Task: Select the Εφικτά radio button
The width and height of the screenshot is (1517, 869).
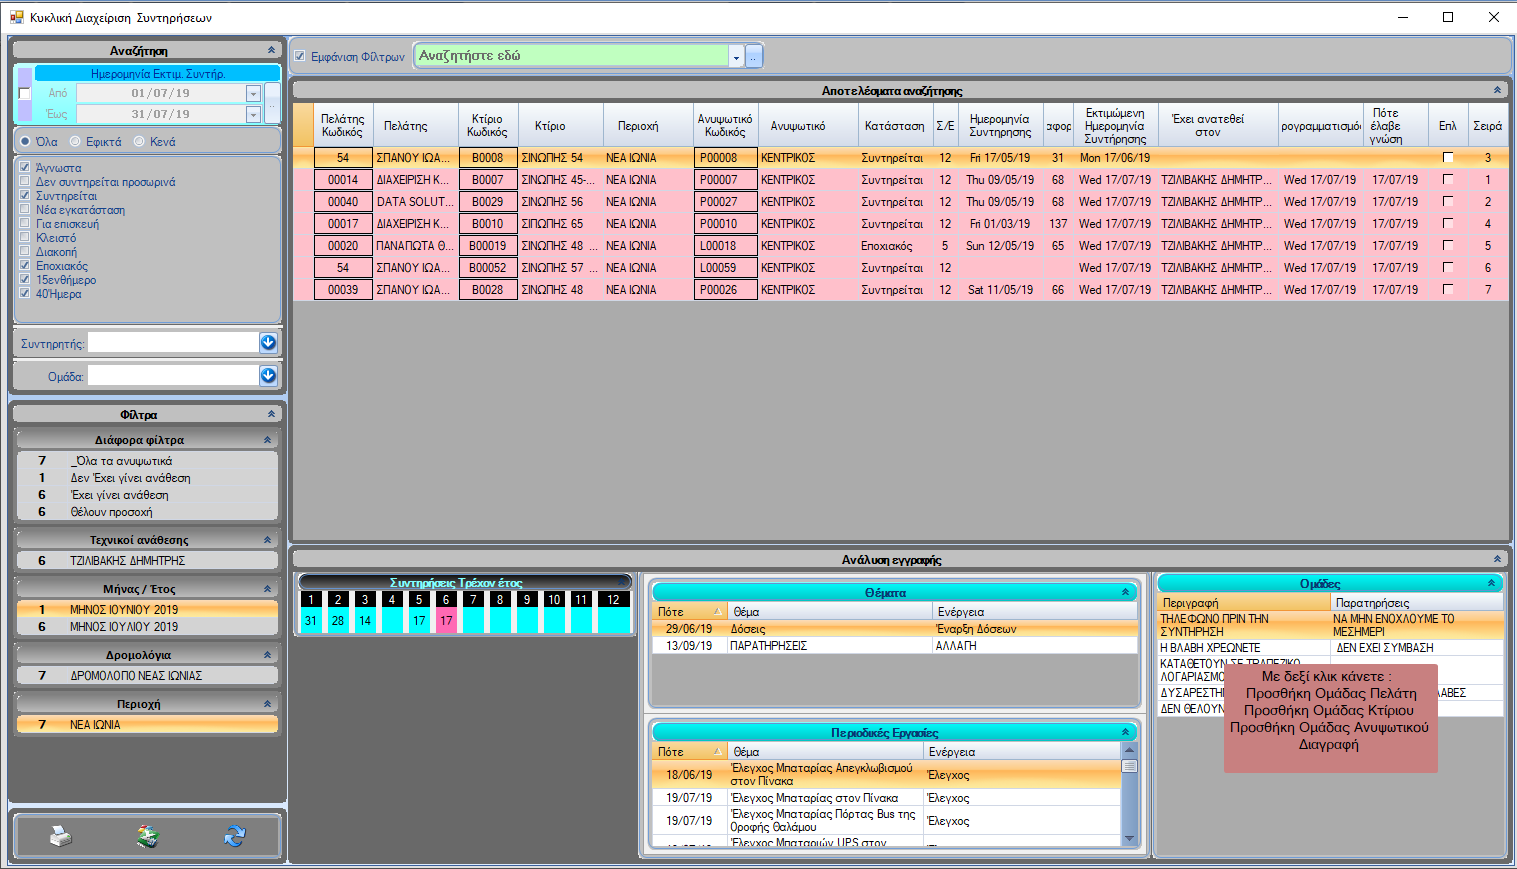Action: pyautogui.click(x=77, y=142)
